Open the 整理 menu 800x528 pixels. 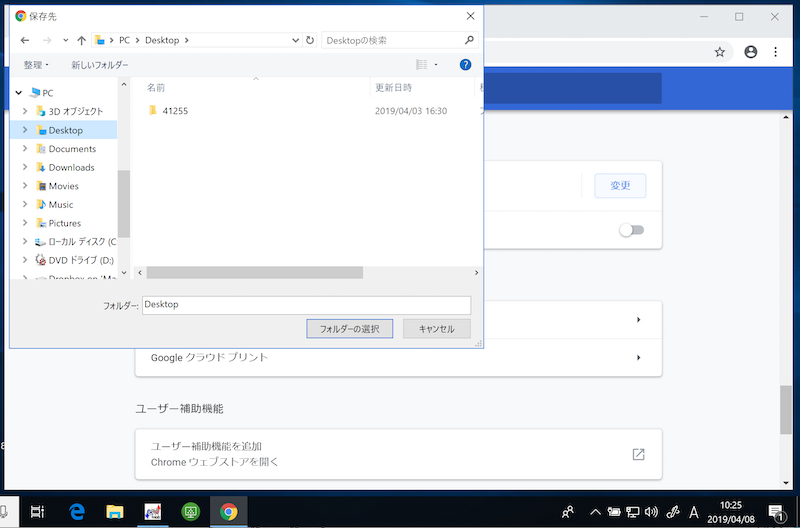click(36, 65)
